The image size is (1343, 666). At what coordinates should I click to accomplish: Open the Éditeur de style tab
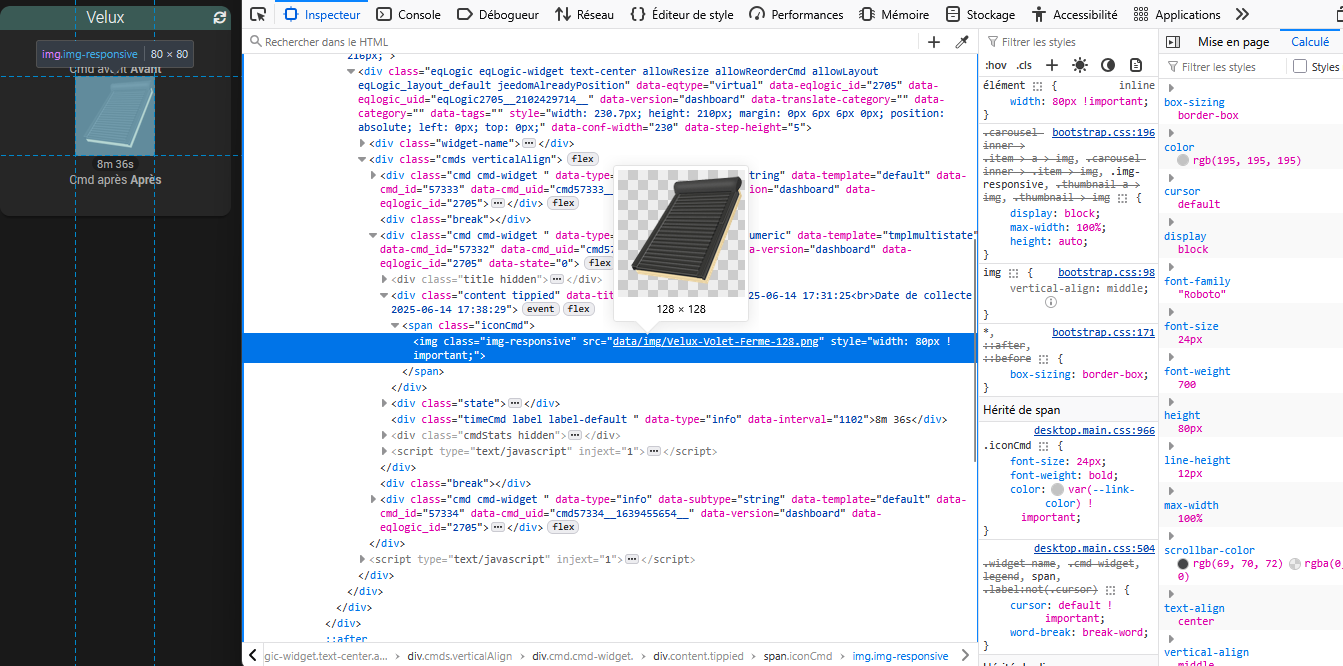(682, 14)
